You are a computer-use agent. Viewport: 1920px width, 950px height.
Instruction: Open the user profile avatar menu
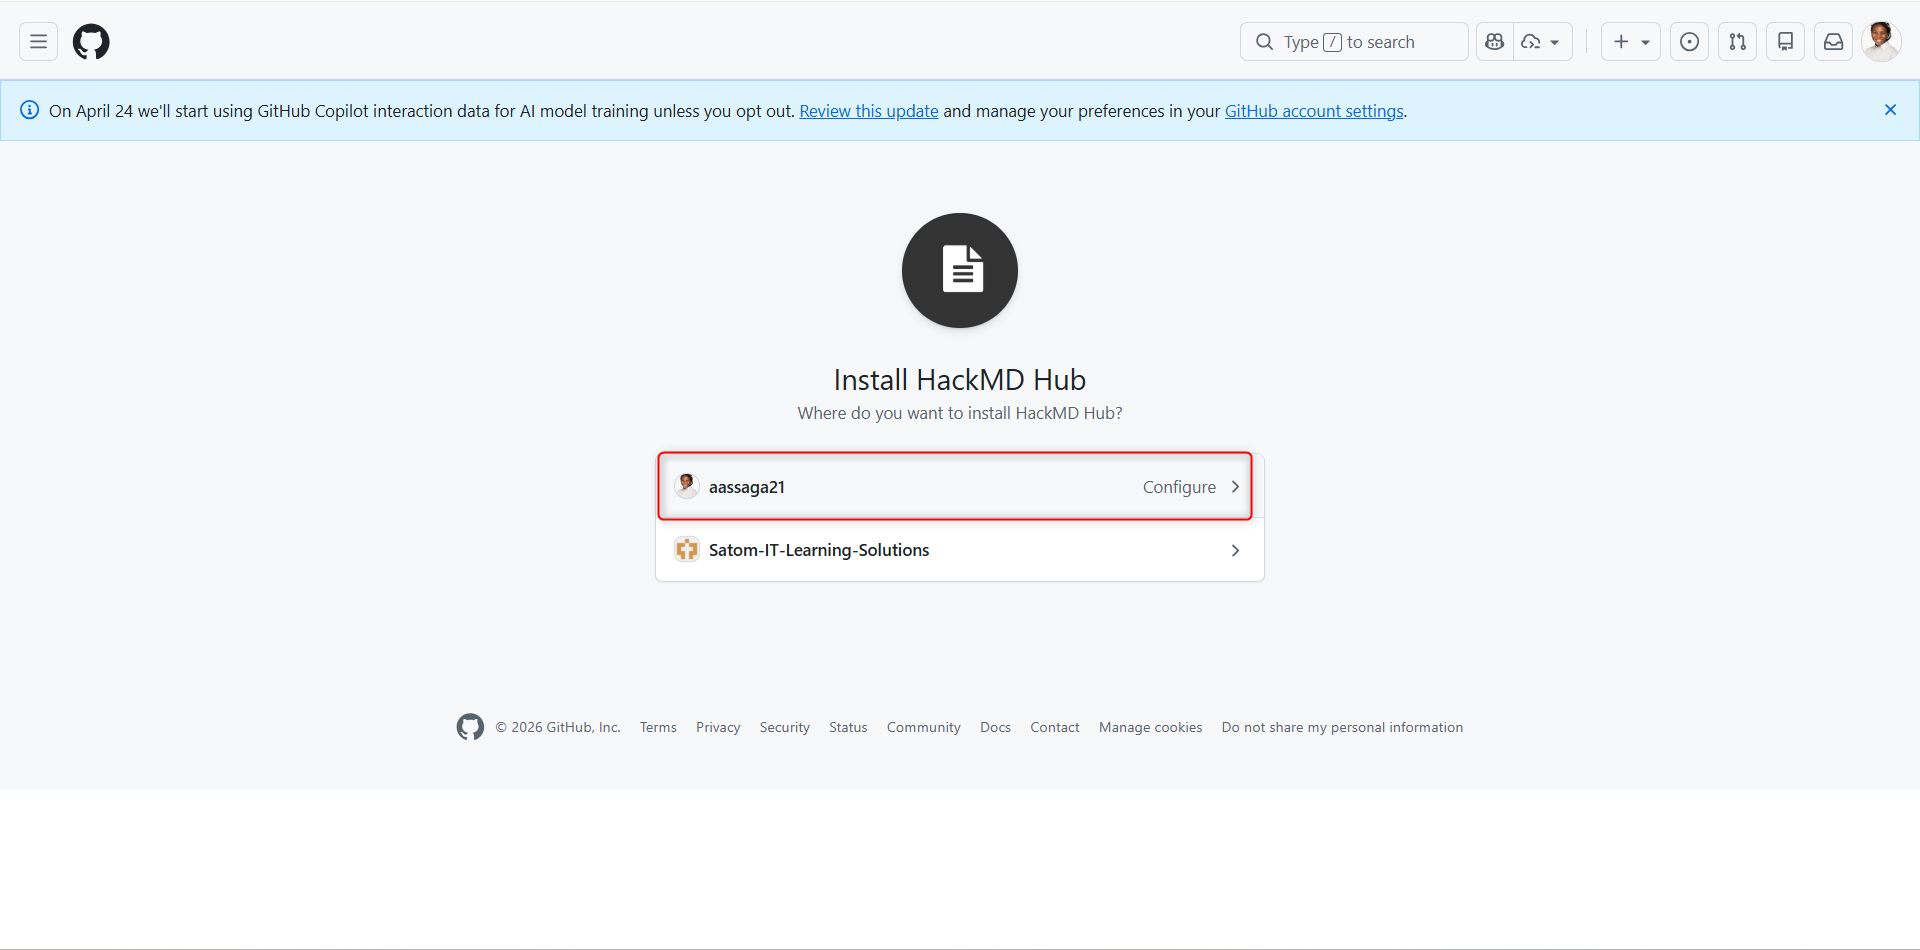click(1881, 42)
